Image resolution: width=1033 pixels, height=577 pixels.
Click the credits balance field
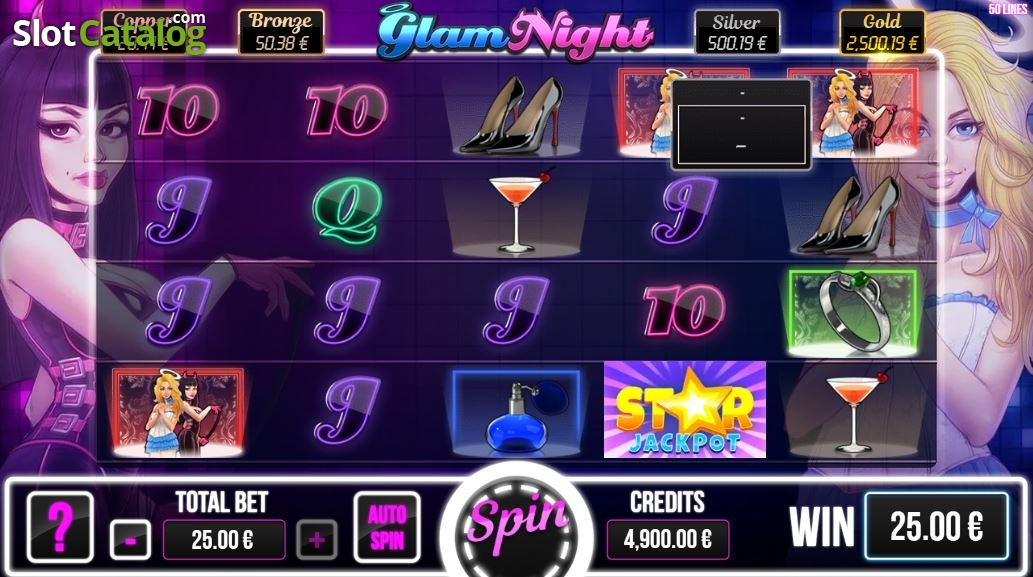(x=667, y=540)
